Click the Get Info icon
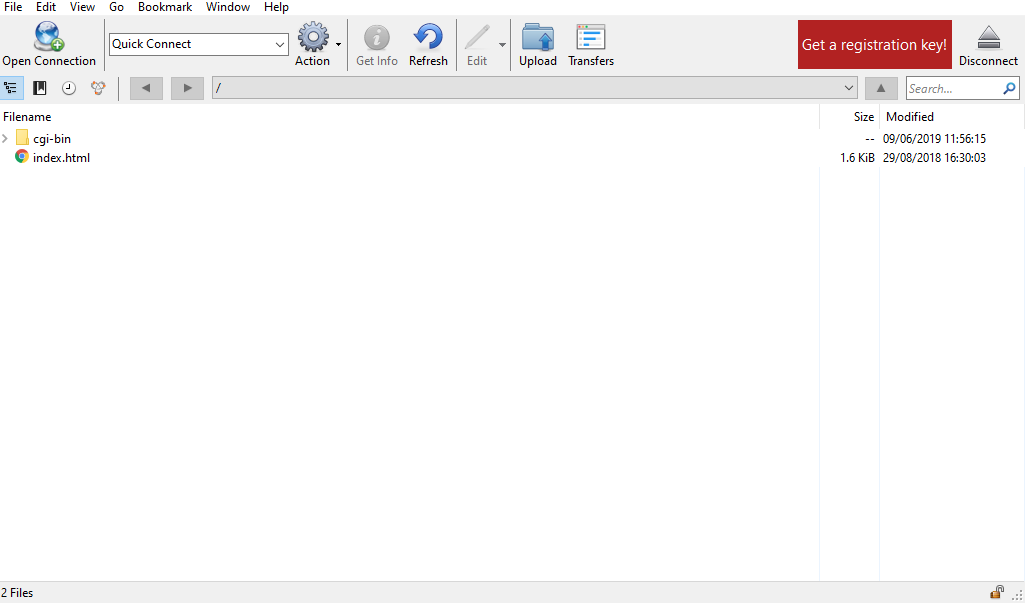 pos(377,37)
